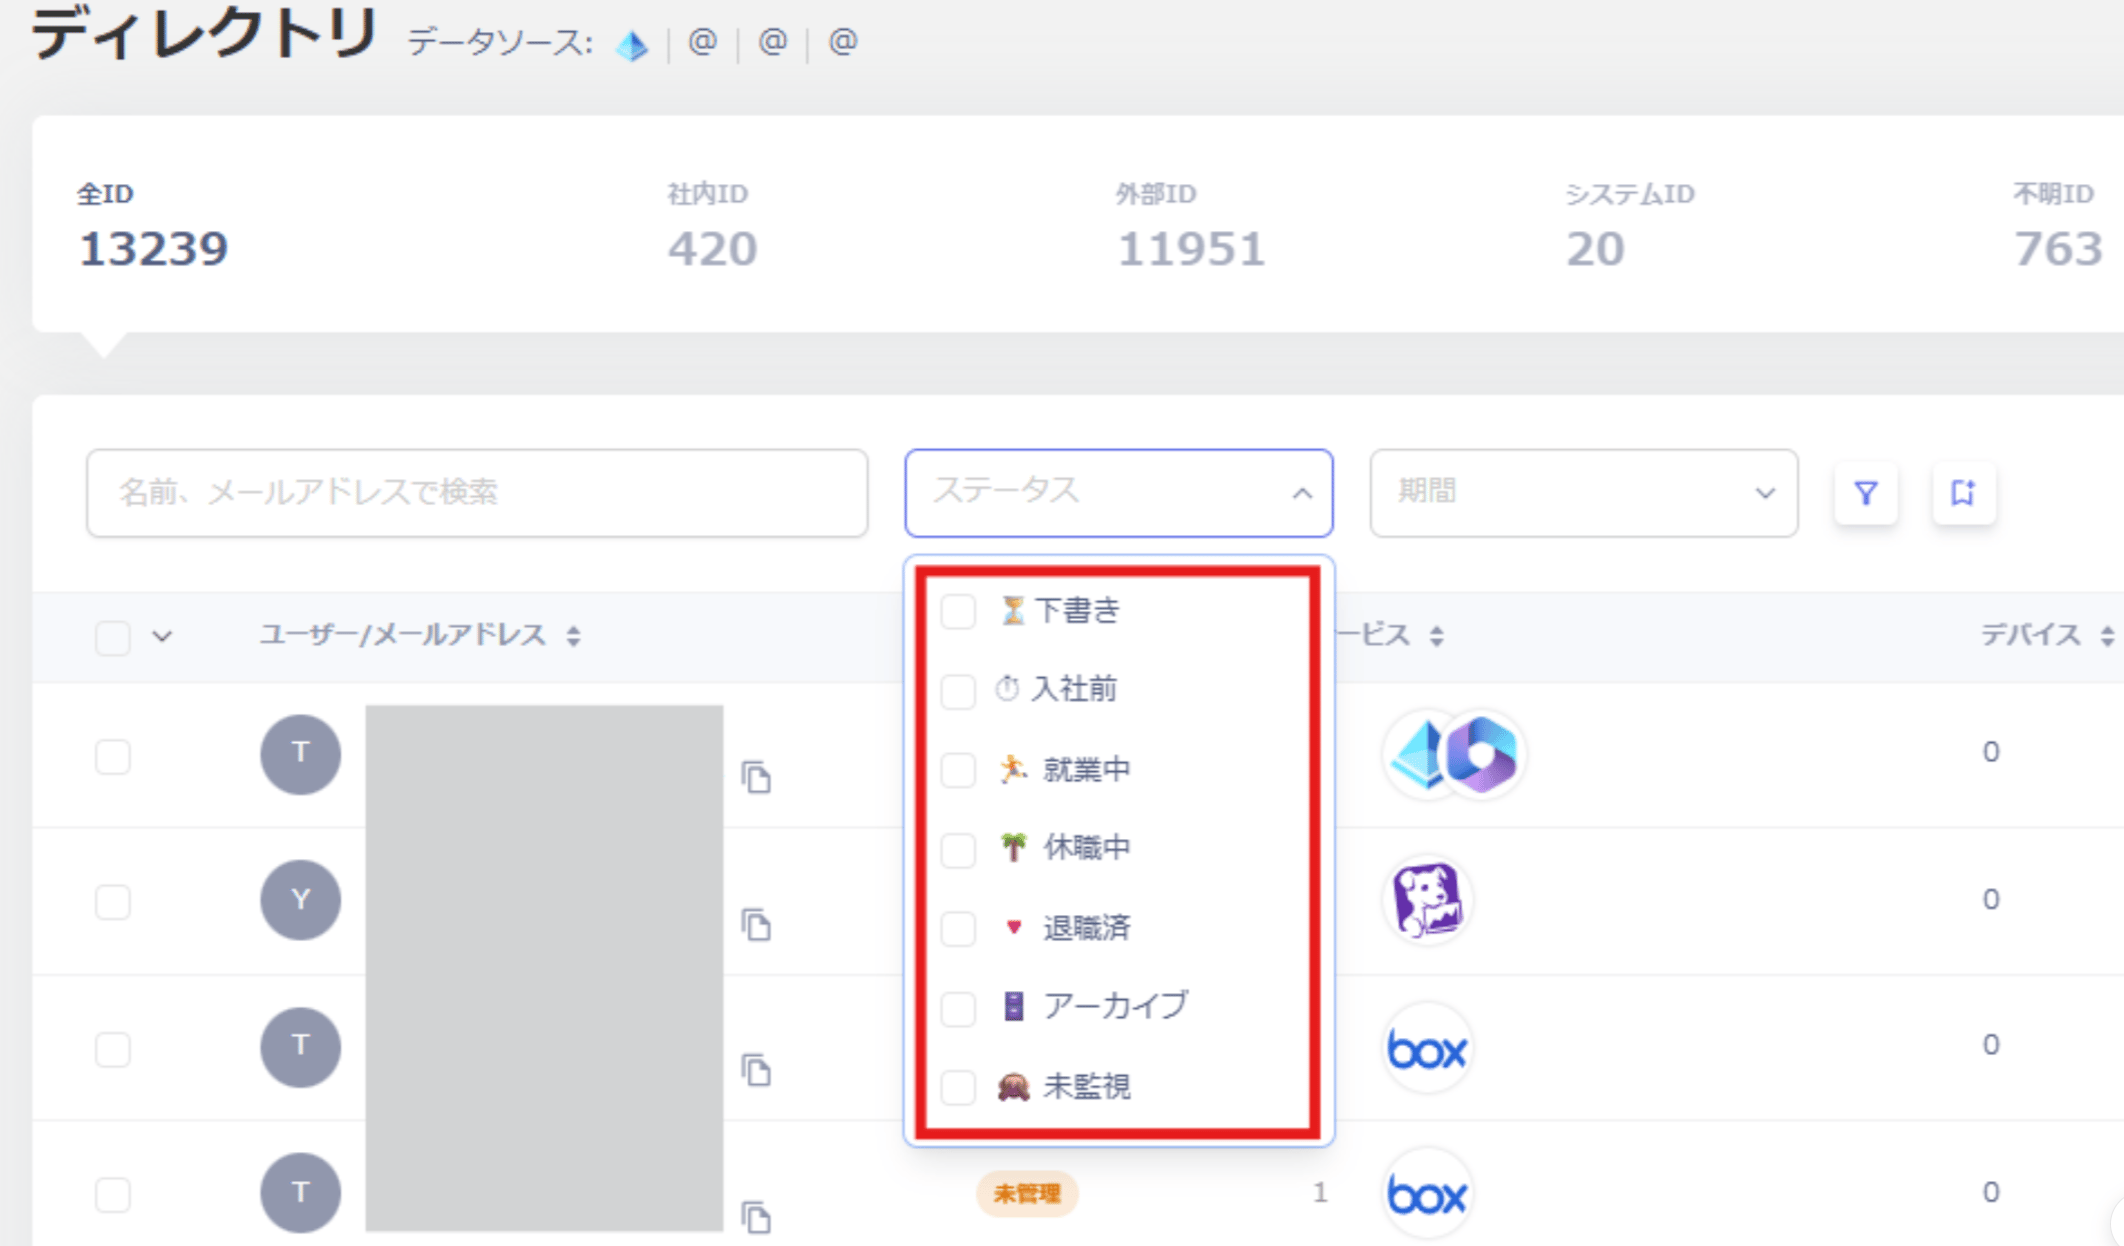
Task: Toggle the select-all header checkbox
Action: (113, 637)
